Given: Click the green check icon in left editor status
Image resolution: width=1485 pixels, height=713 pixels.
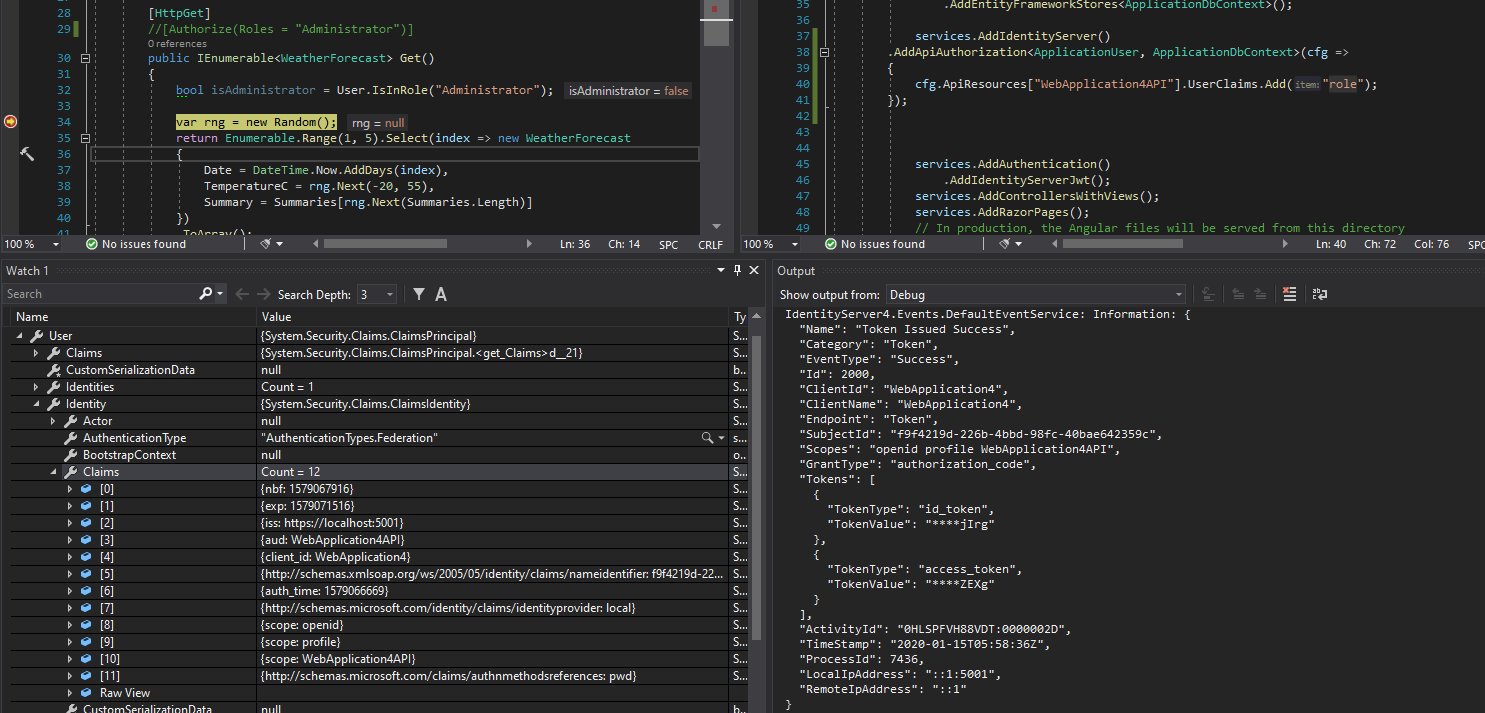Looking at the screenshot, I should coord(91,244).
